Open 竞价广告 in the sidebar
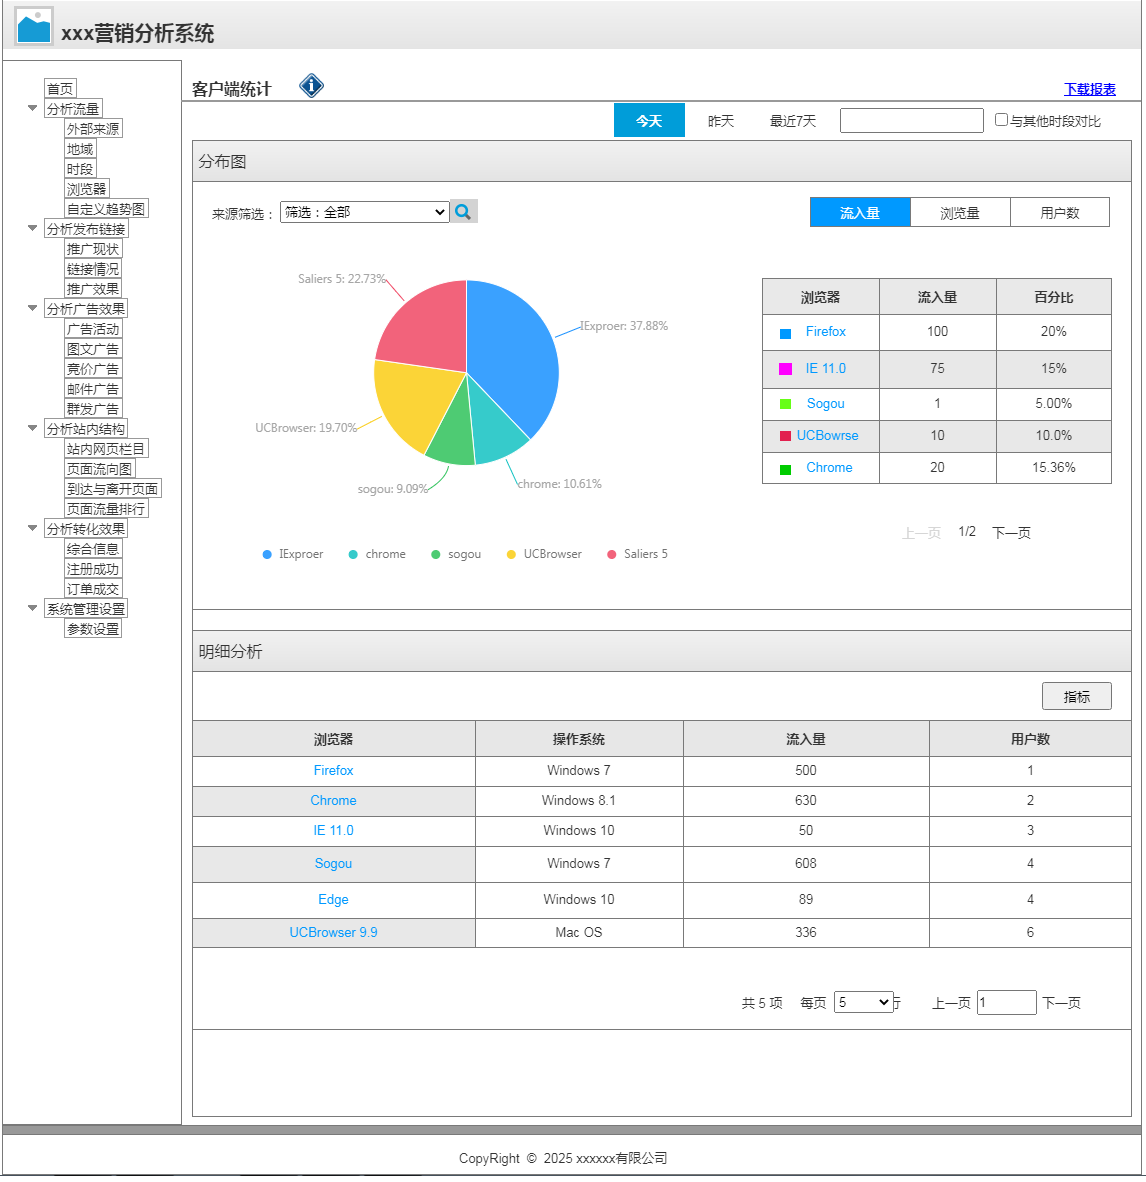The image size is (1146, 1182). [x=93, y=369]
